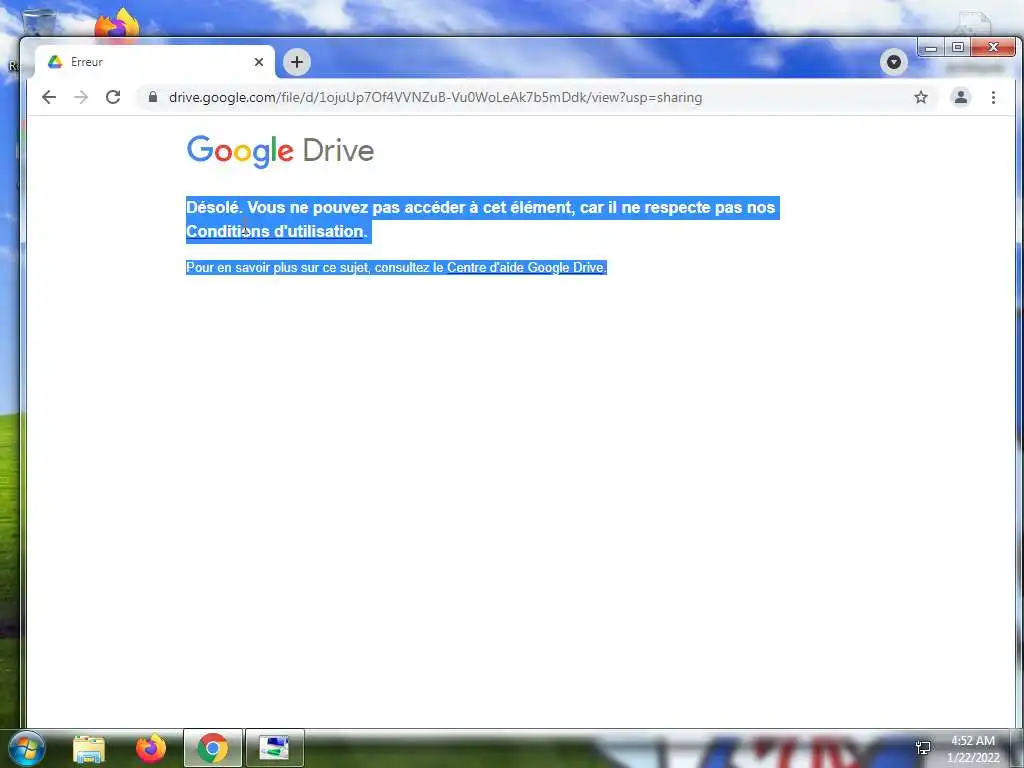Launch Firefox from the taskbar
The width and height of the screenshot is (1024, 768).
[151, 748]
